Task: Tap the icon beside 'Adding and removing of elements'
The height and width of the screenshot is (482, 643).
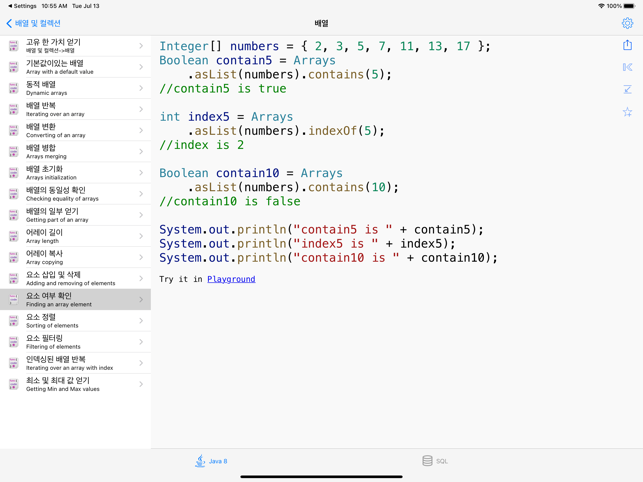Action: coord(14,278)
